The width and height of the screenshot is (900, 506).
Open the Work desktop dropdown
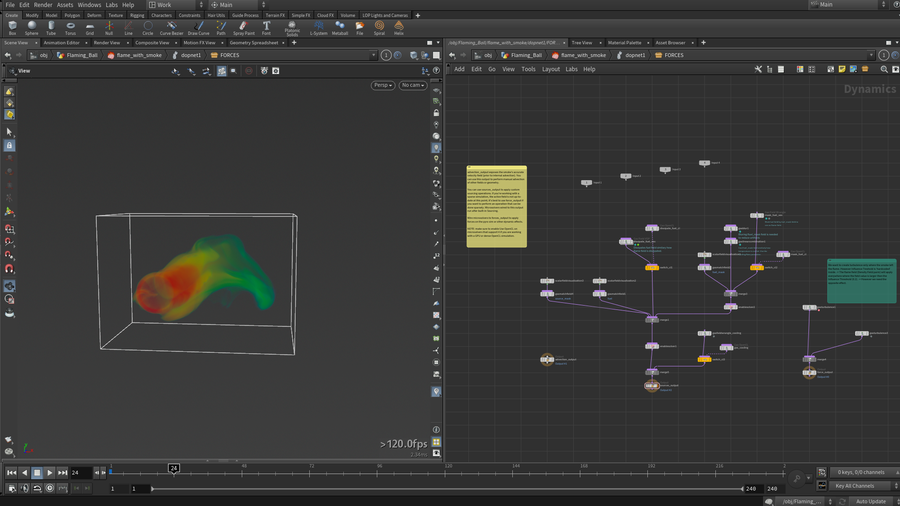(175, 5)
